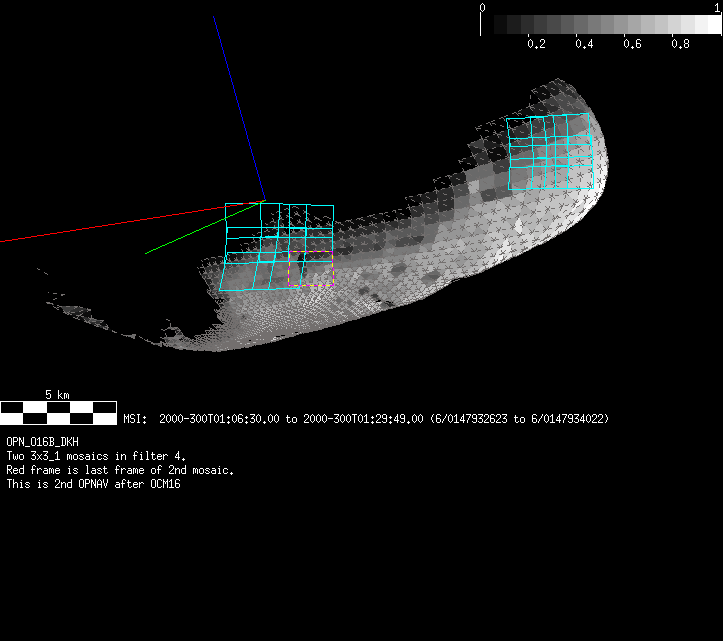Pick the 0.6 mark on grayscale bar
This screenshot has width=723, height=641.
632,44
